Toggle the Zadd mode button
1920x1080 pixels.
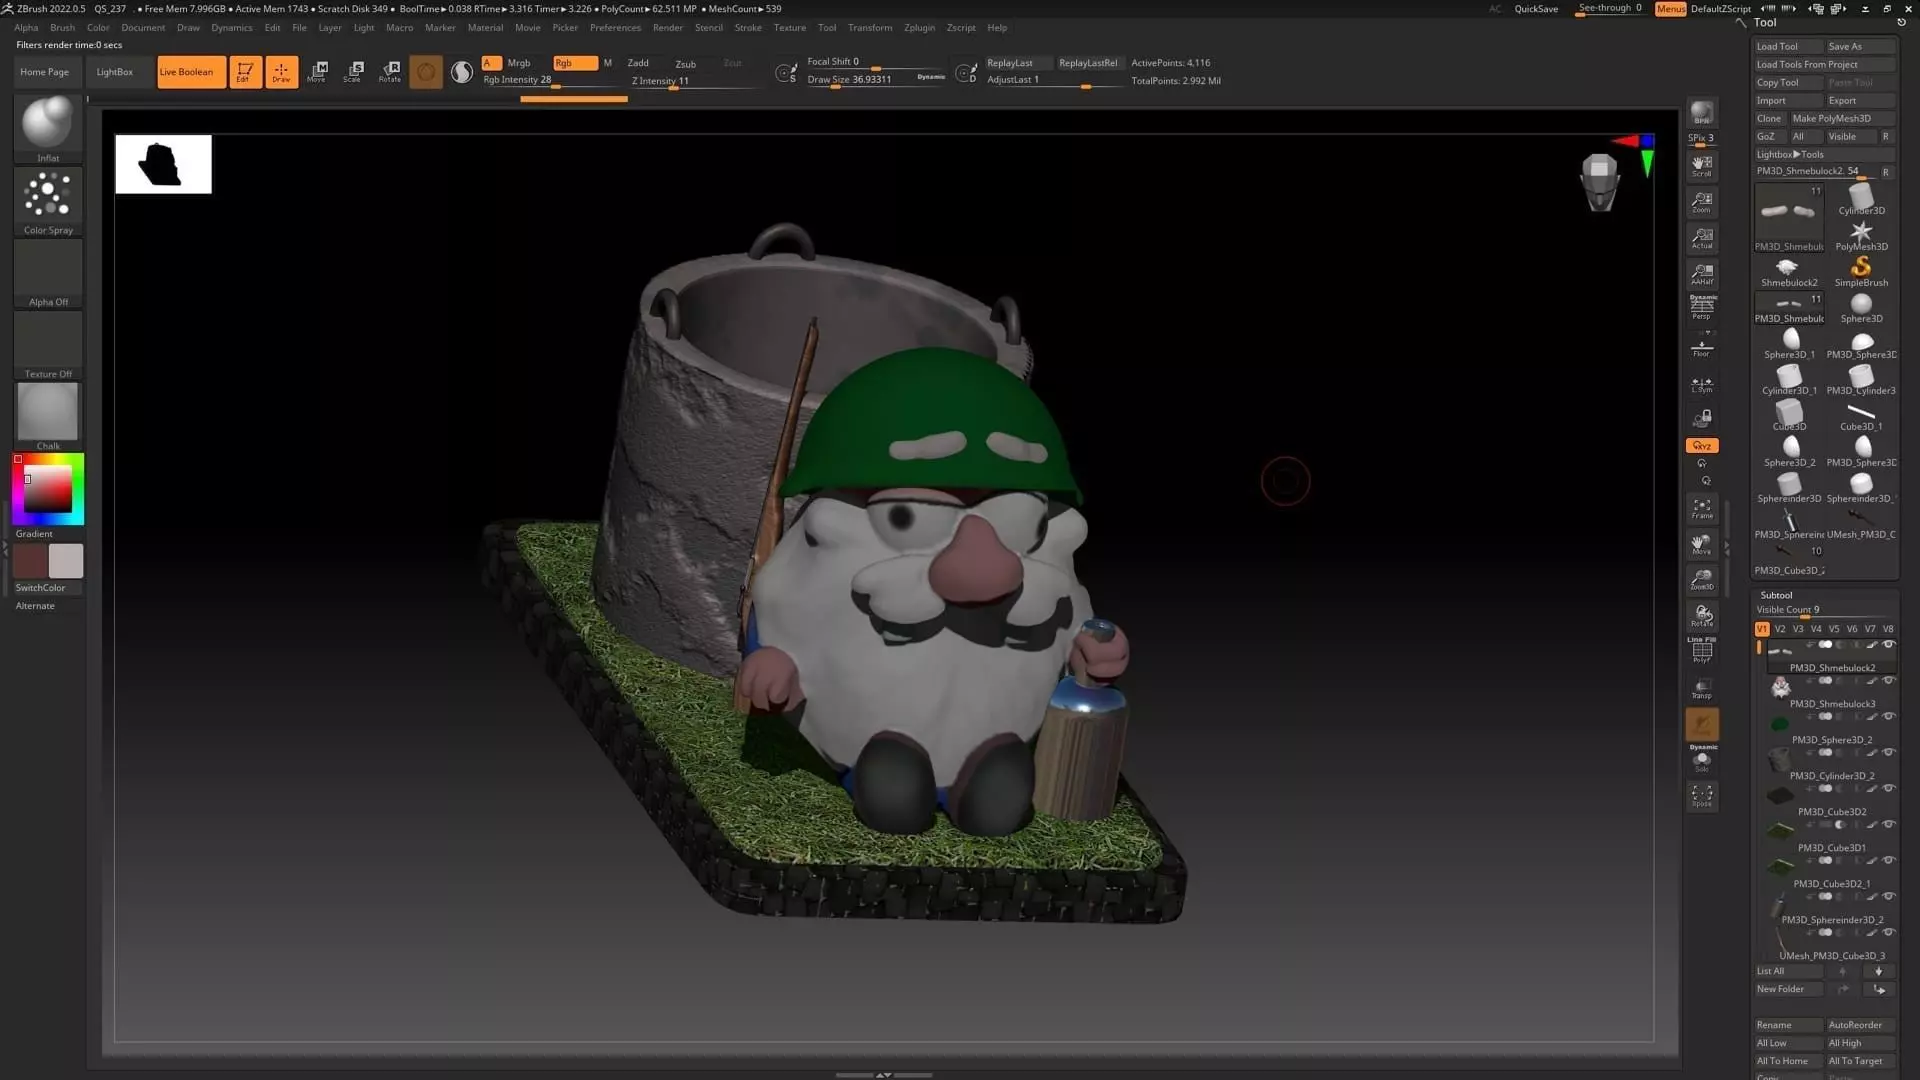pos(638,63)
